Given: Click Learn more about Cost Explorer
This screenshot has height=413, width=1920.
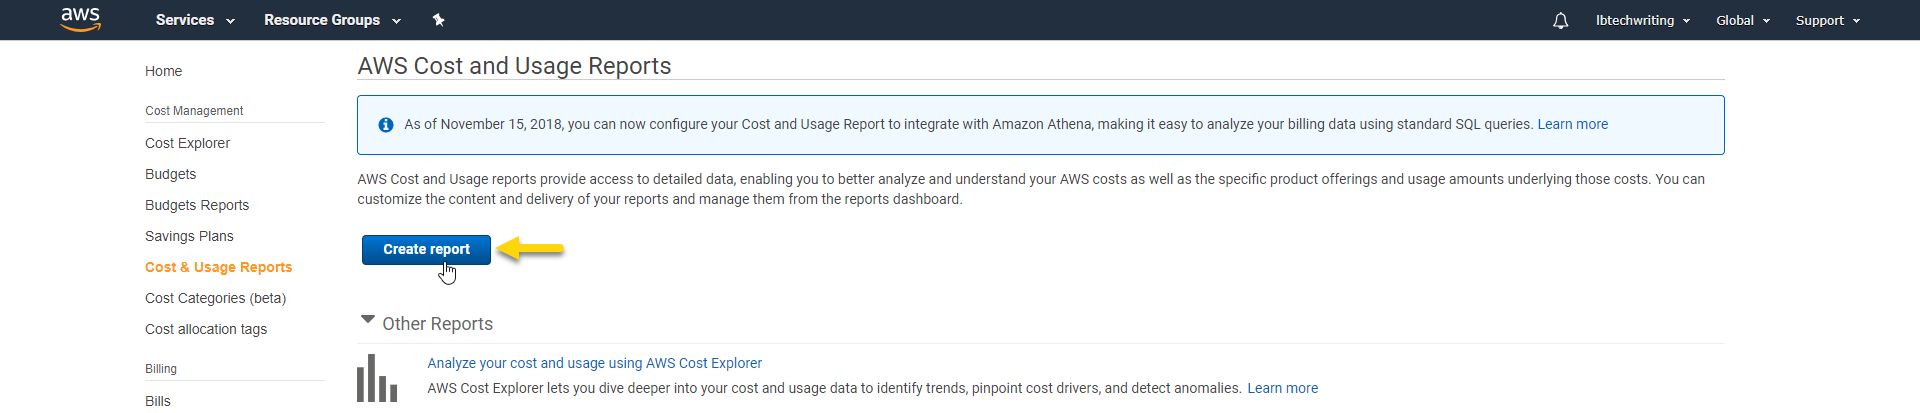Looking at the screenshot, I should click(x=1282, y=388).
